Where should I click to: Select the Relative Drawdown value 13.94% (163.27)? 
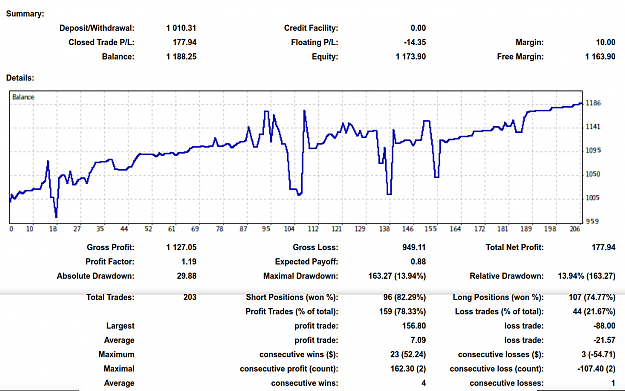coord(586,276)
